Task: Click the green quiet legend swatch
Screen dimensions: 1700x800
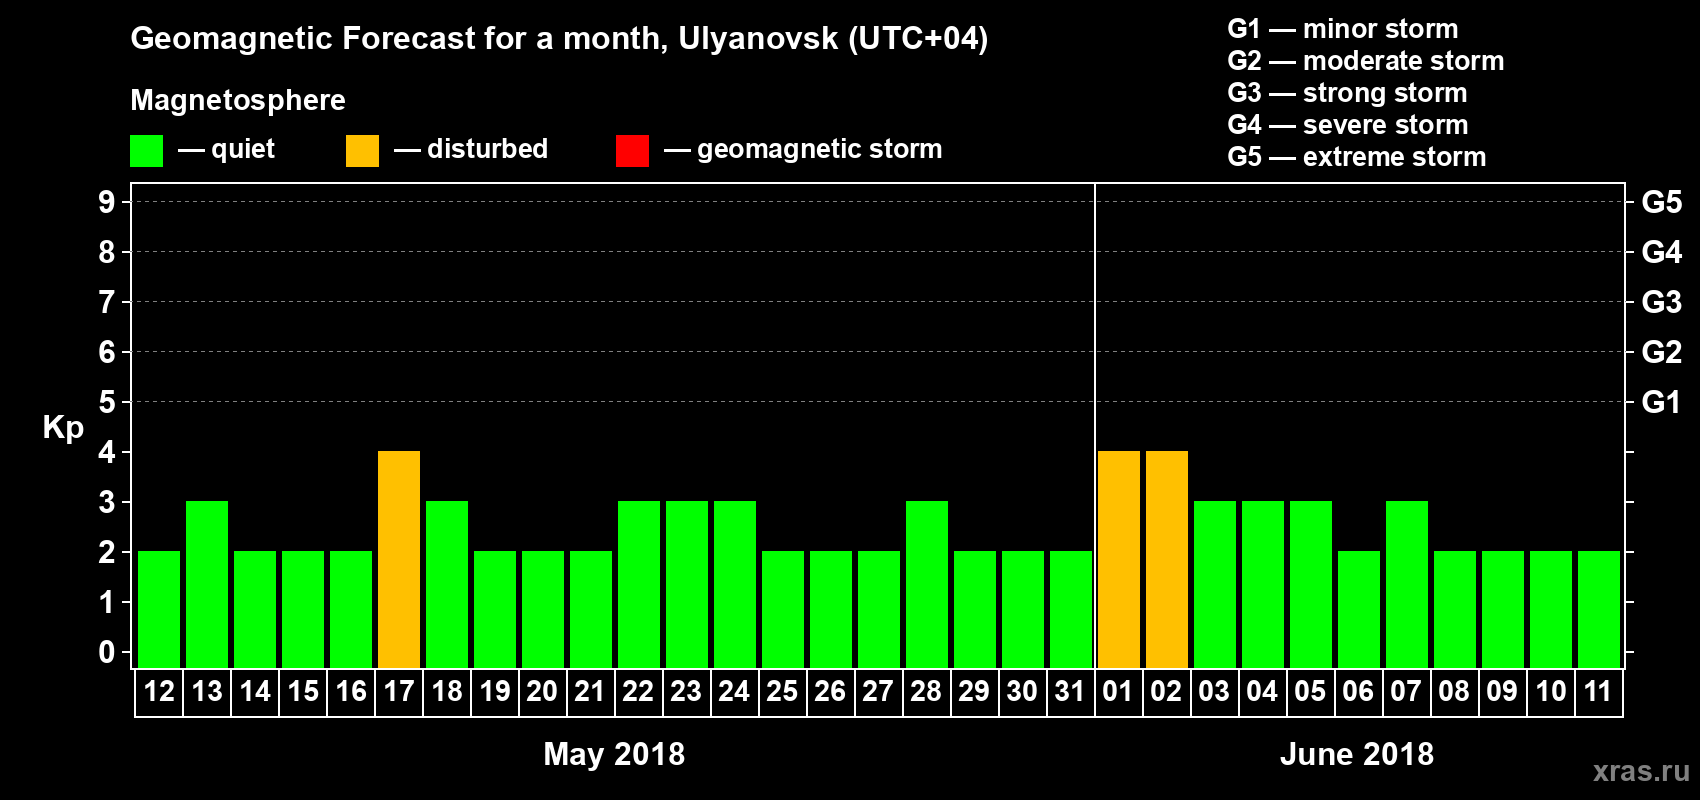Action: tap(146, 151)
